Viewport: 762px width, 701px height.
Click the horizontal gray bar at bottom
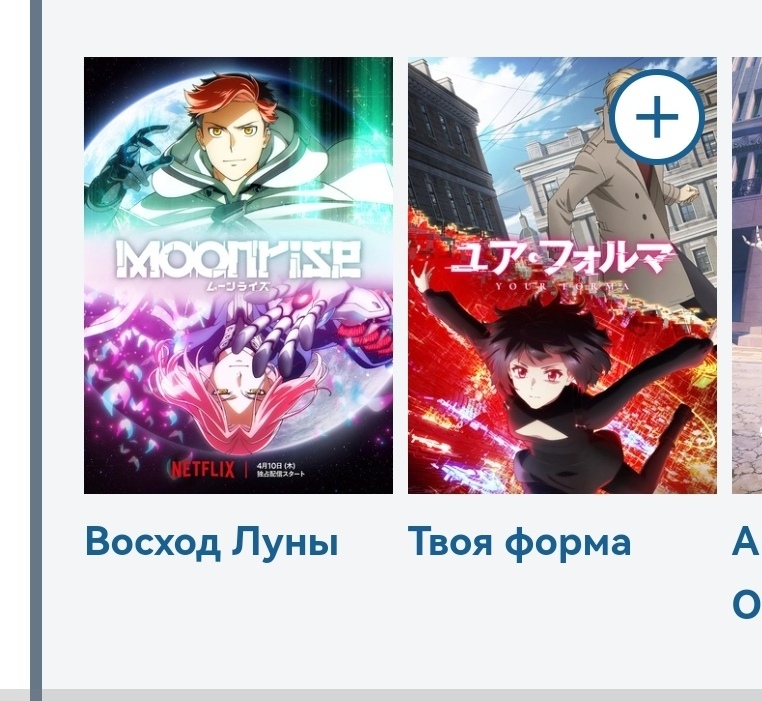point(381,695)
